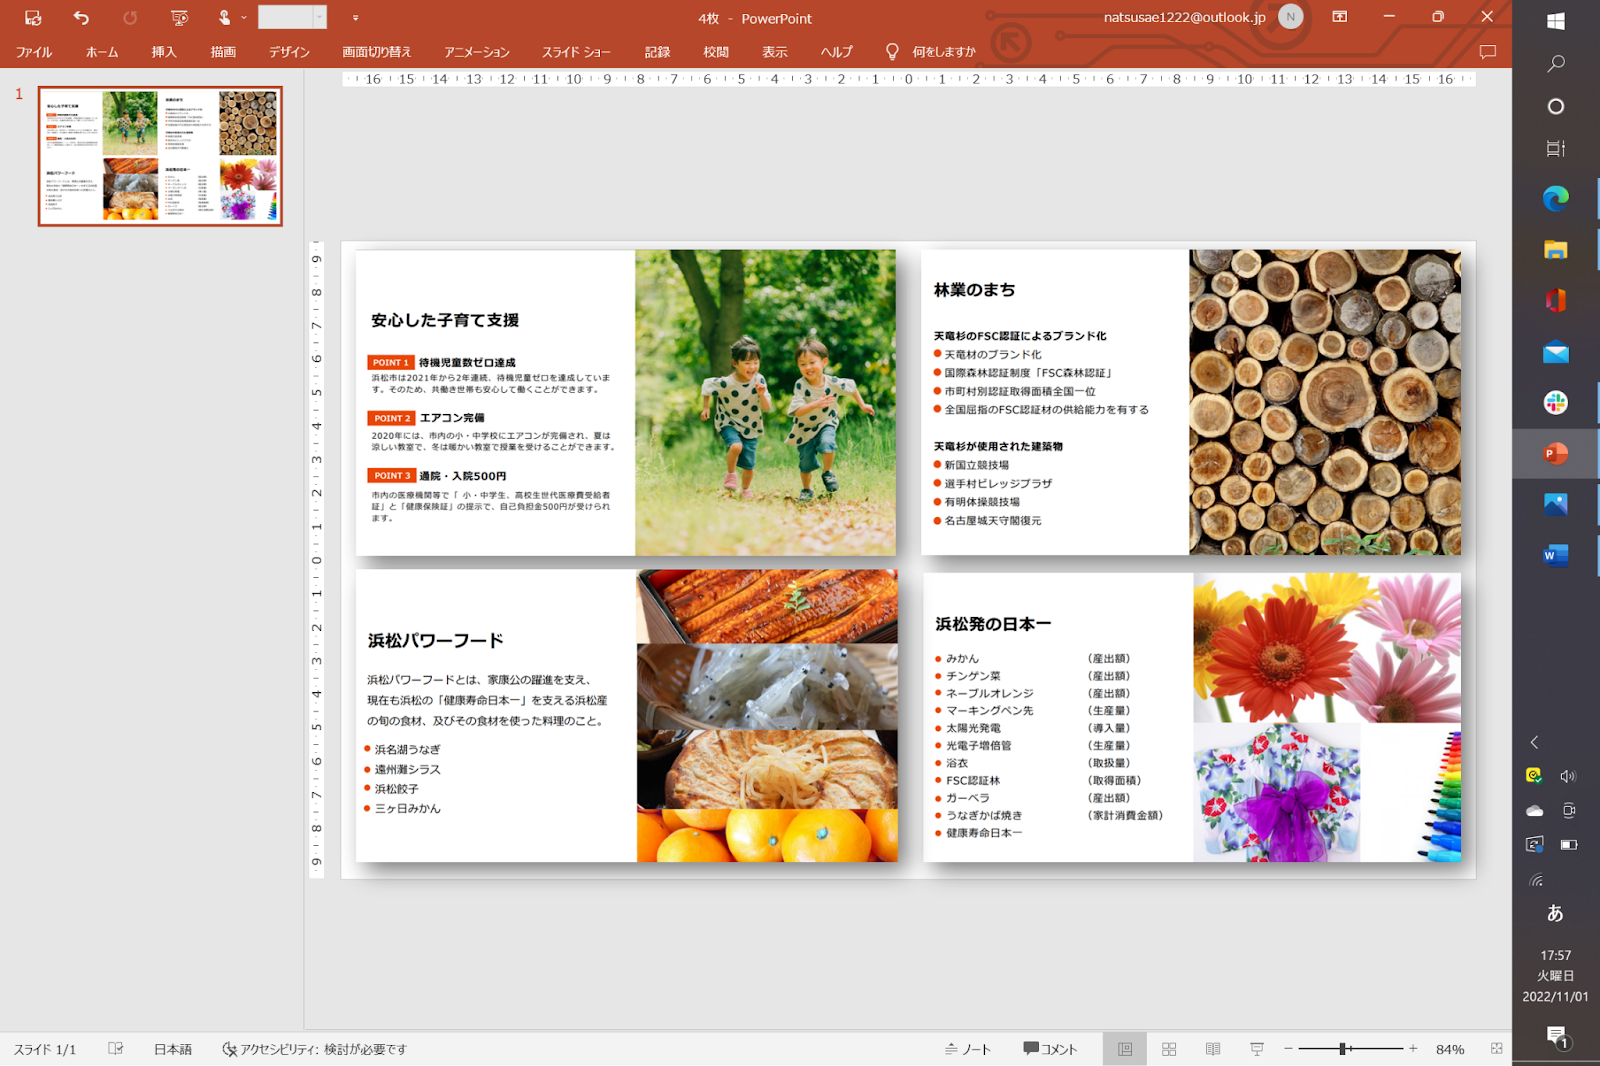Toggle the Notes pane
1600x1066 pixels.
pos(968,1049)
